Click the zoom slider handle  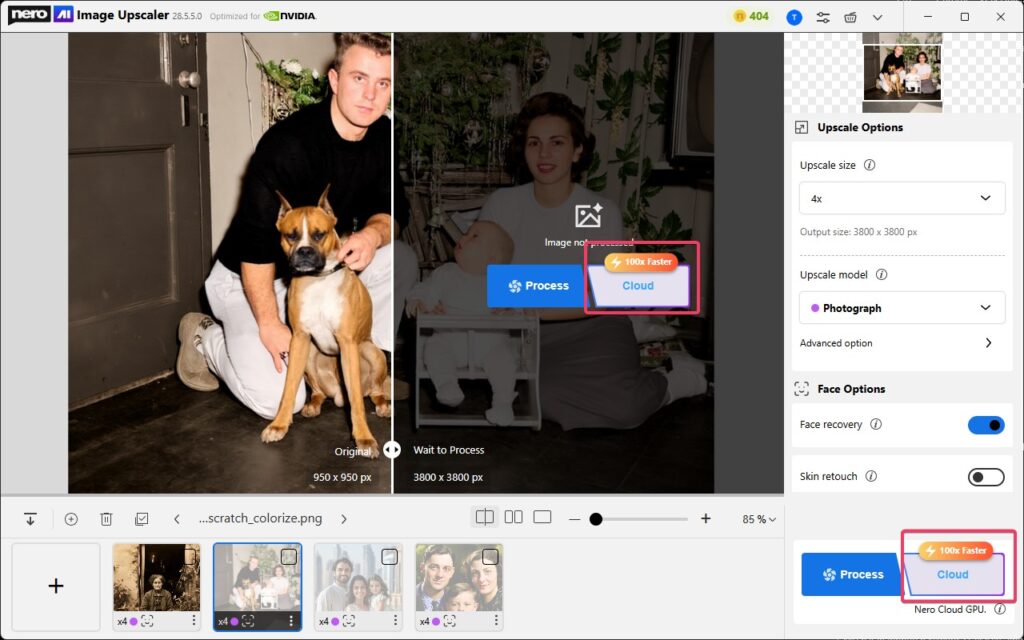(x=596, y=519)
